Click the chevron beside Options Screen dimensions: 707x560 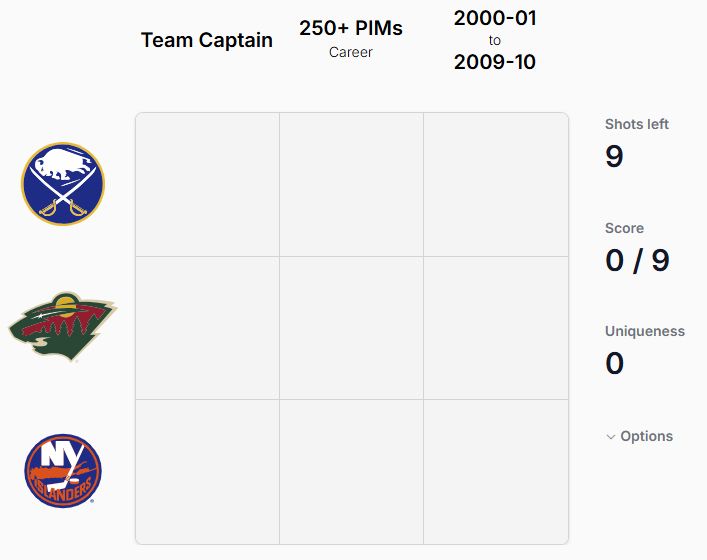tap(611, 436)
